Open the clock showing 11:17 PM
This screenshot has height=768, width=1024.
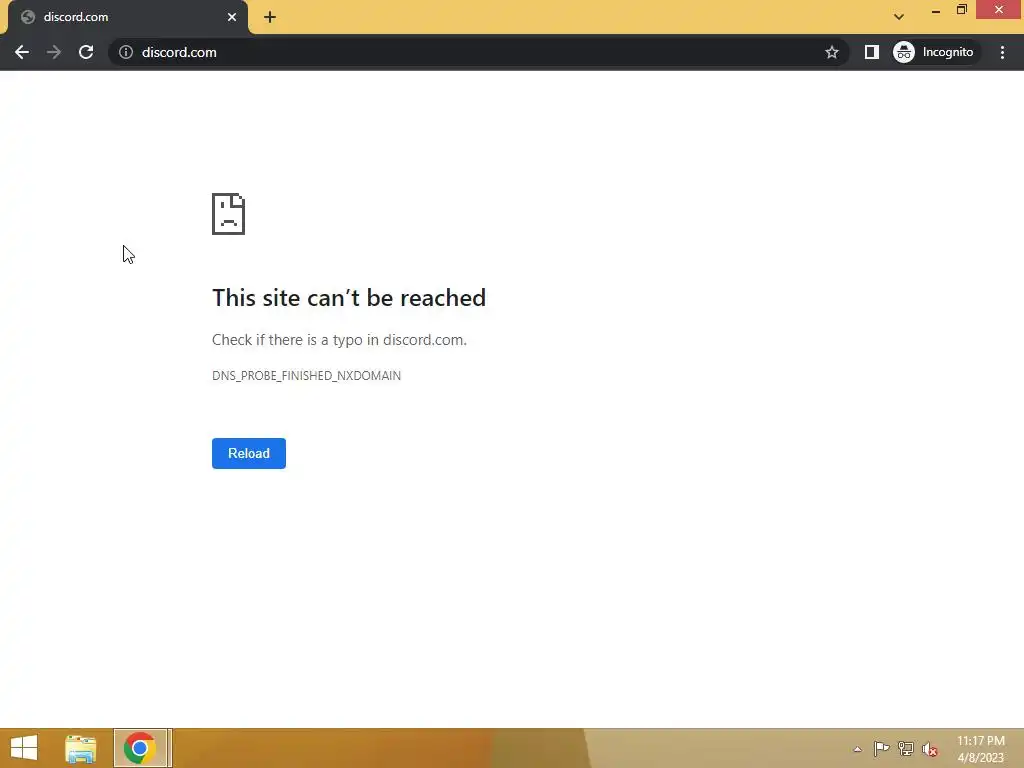coord(981,749)
